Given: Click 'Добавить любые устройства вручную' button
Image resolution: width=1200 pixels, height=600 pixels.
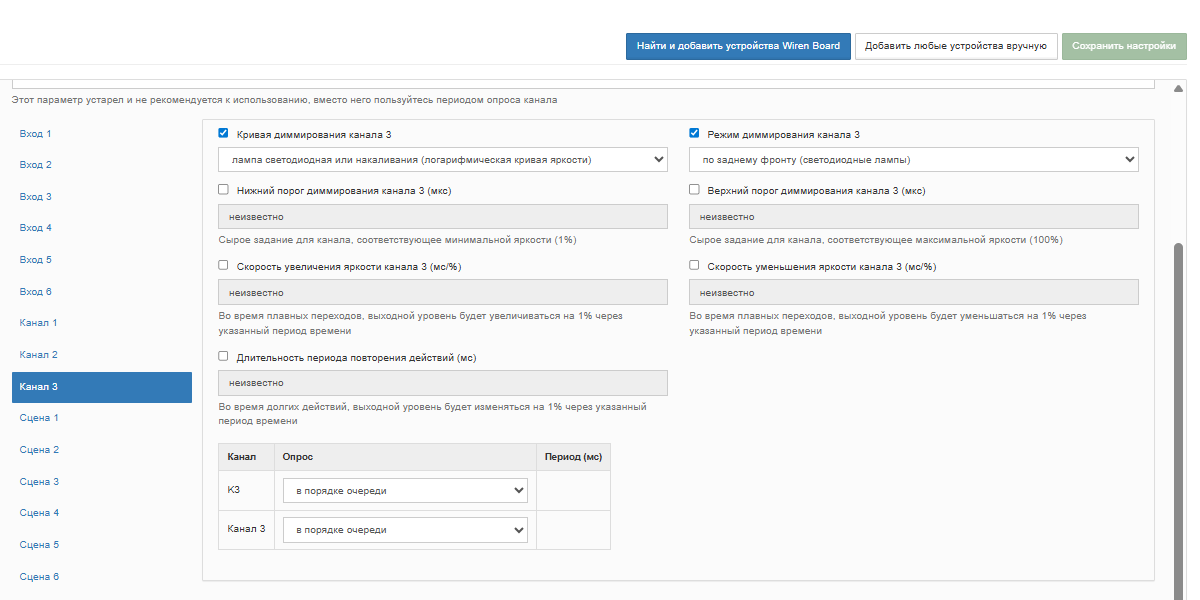Looking at the screenshot, I should [x=955, y=46].
